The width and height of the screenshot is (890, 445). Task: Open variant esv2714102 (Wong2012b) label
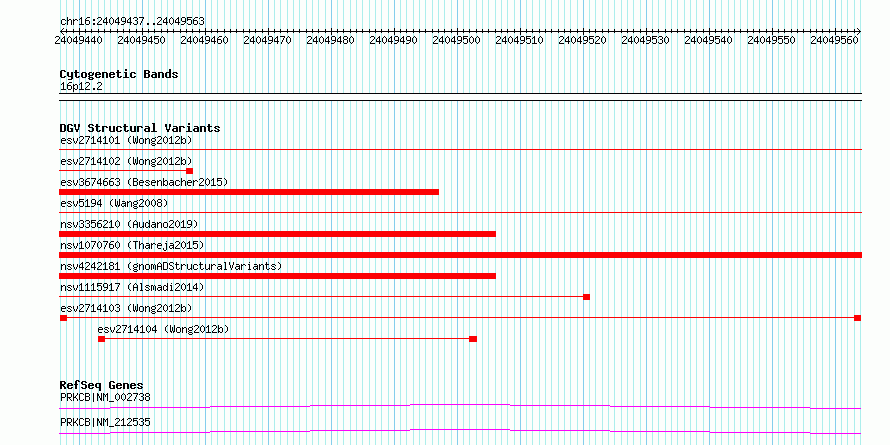126,161
